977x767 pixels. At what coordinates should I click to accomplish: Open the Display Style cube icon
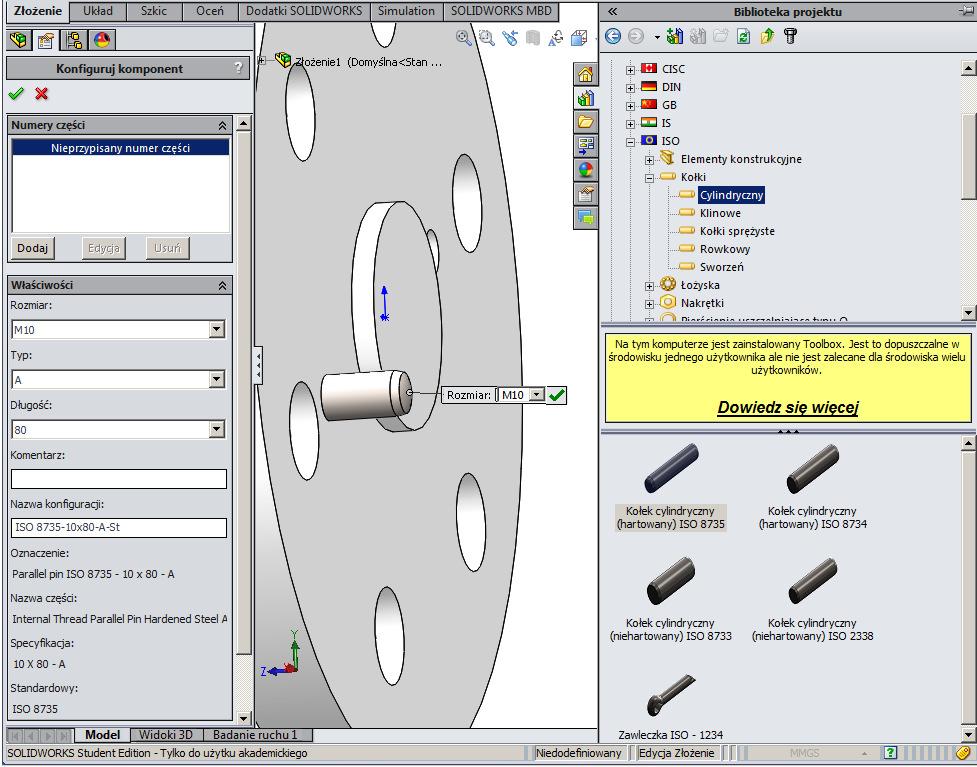[x=579, y=38]
